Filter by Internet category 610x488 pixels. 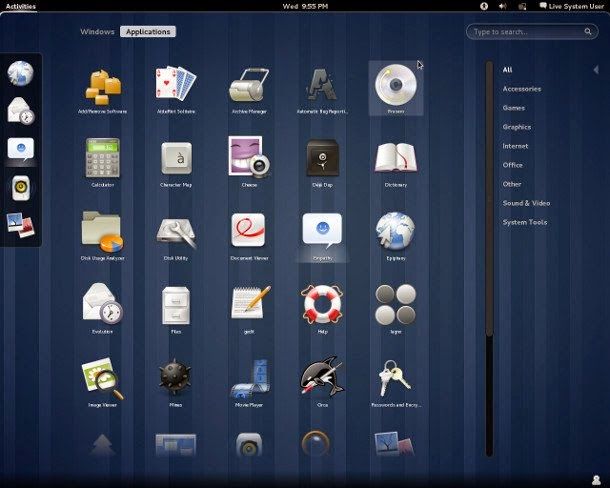coord(515,146)
